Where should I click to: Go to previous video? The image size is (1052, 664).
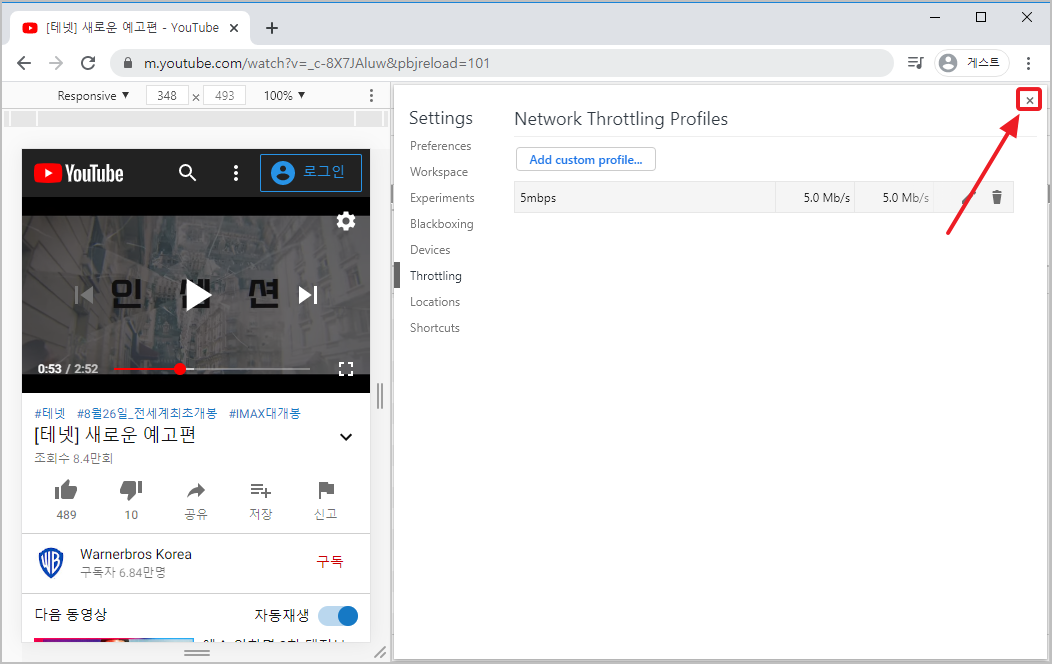click(84, 294)
